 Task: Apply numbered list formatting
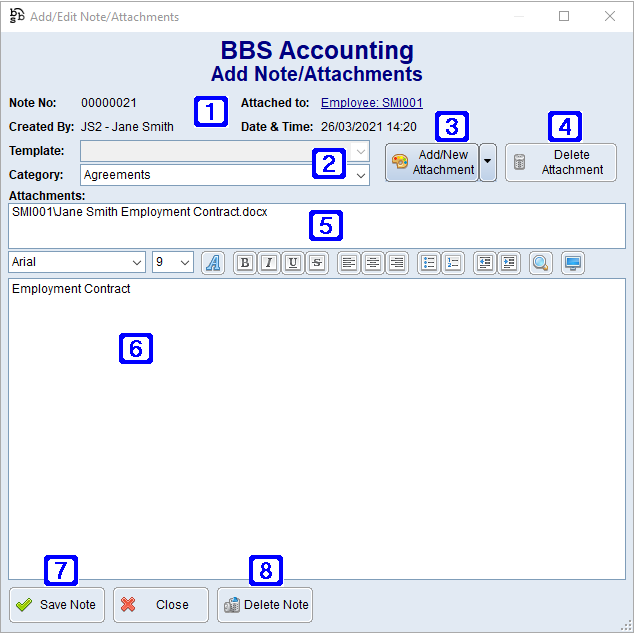pos(453,263)
